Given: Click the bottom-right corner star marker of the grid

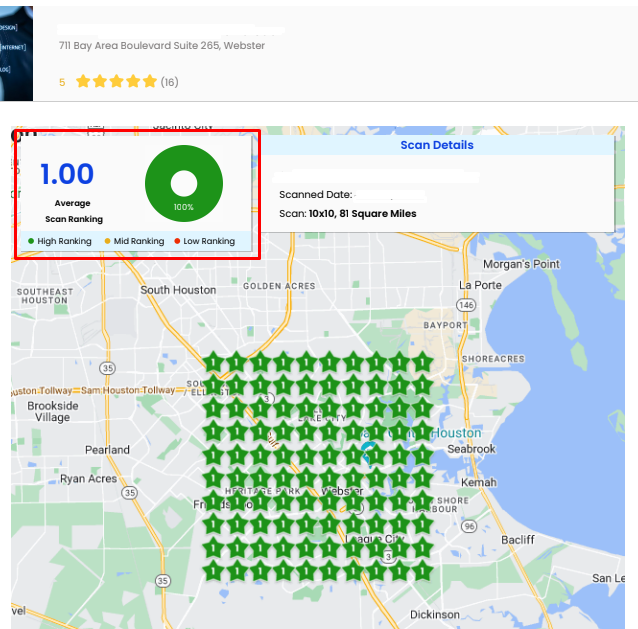Looking at the screenshot, I should pyautogui.click(x=422, y=571).
